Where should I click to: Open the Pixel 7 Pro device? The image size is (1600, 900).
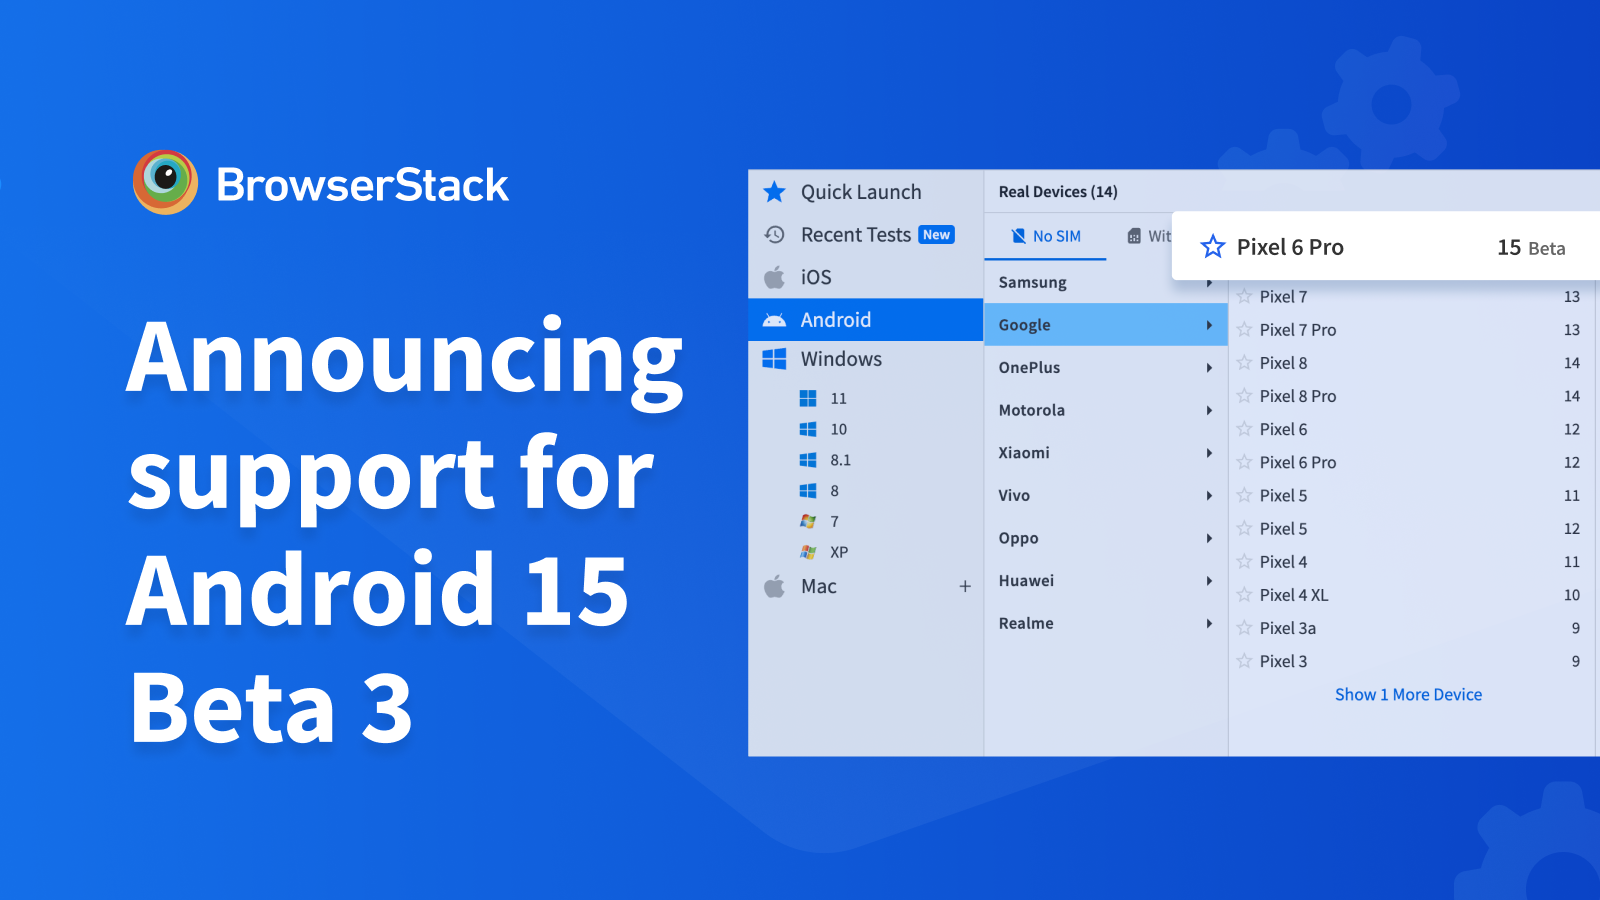click(x=1297, y=330)
